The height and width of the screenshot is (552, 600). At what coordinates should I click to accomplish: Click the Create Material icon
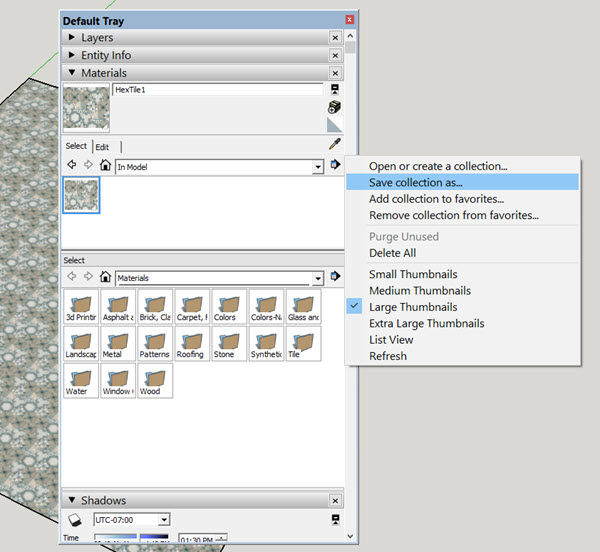coord(335,107)
